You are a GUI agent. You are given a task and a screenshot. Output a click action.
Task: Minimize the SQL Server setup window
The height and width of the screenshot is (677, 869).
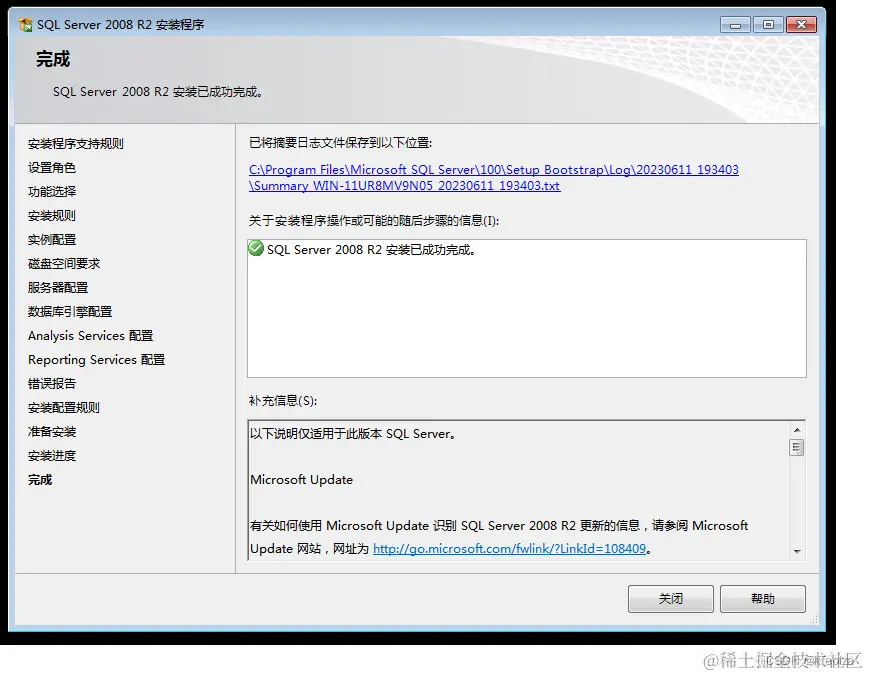tap(735, 25)
